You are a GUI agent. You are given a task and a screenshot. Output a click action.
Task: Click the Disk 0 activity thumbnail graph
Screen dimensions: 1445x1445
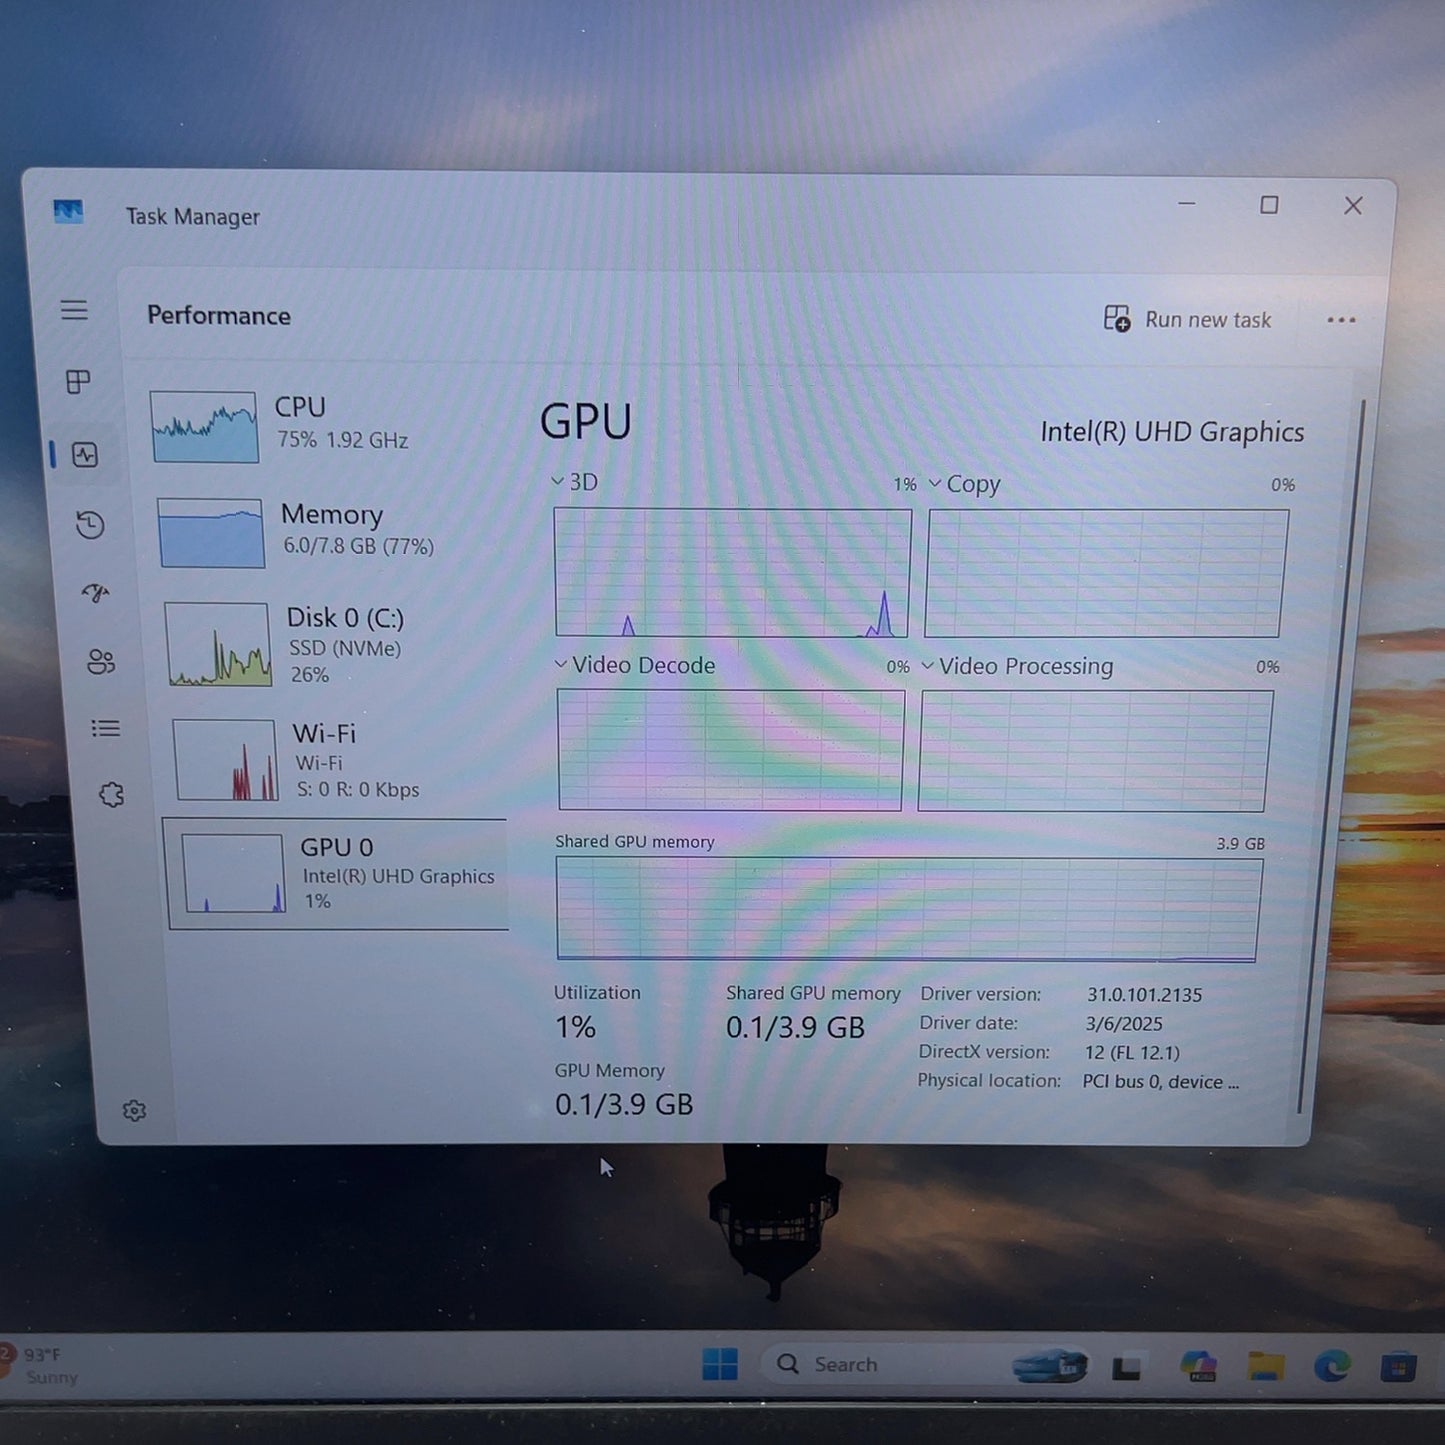pyautogui.click(x=218, y=644)
